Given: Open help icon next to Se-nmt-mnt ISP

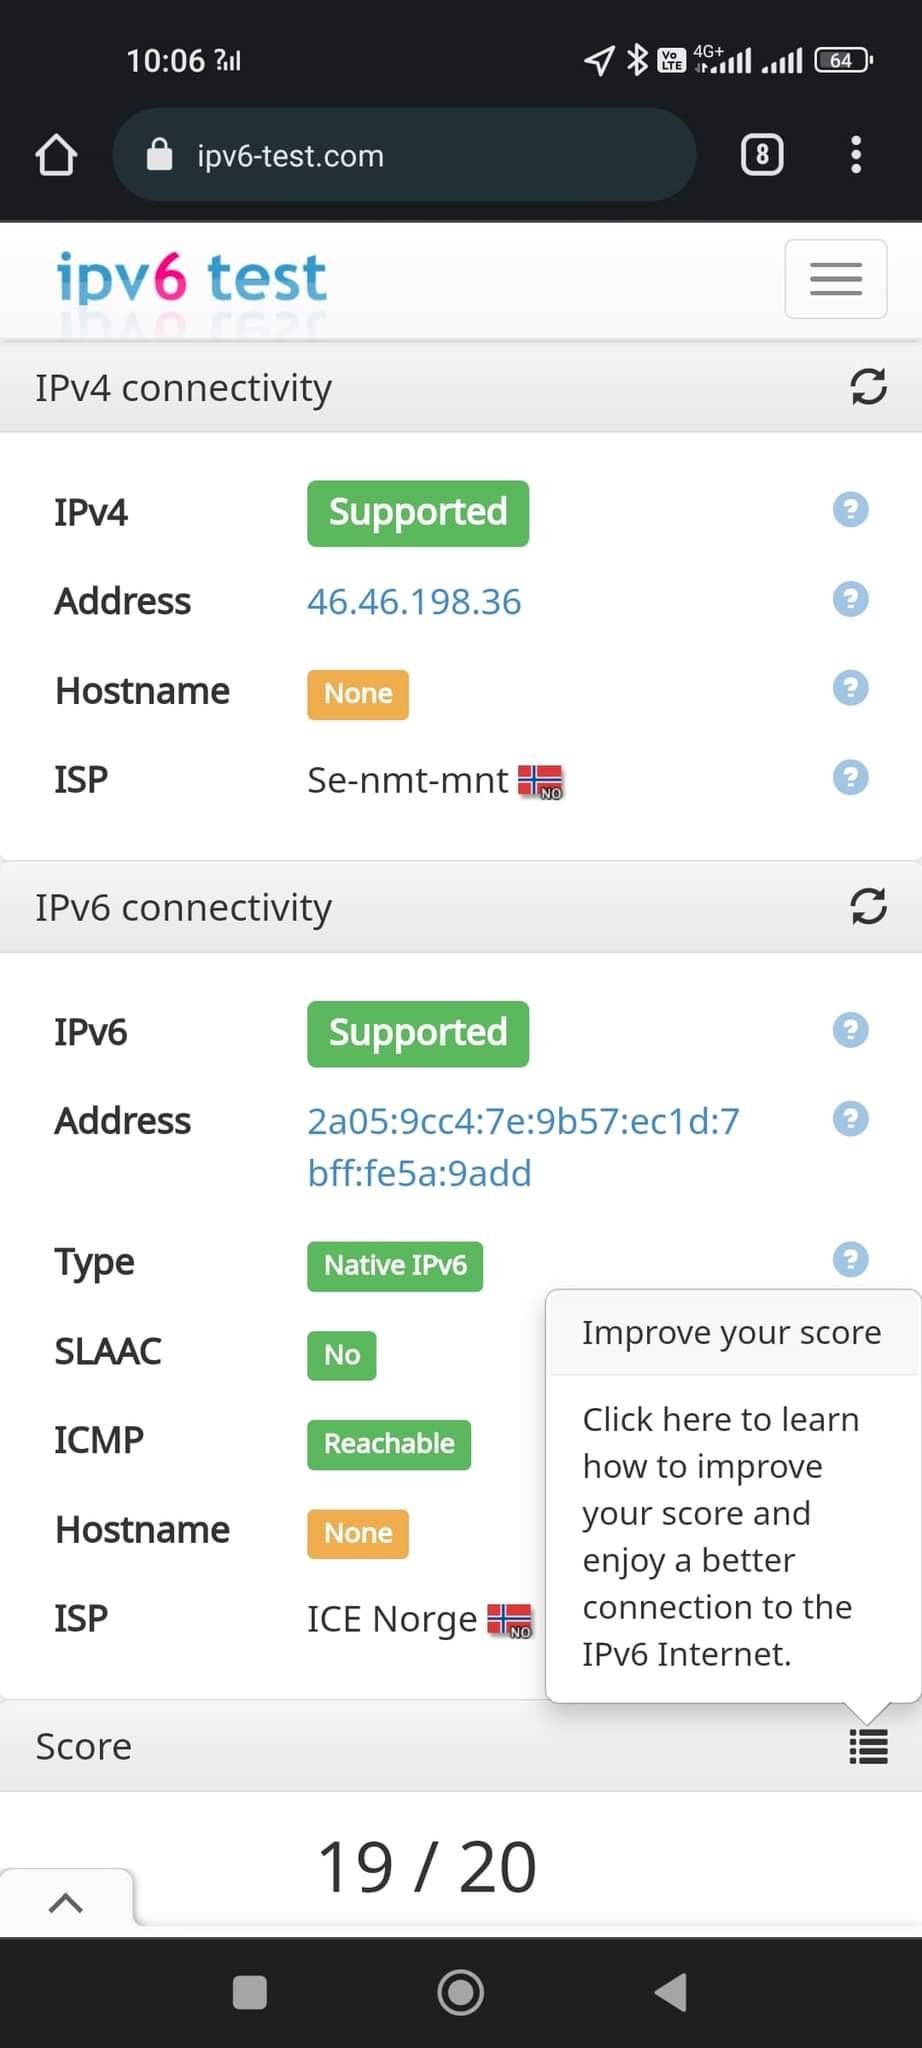Looking at the screenshot, I should (x=851, y=777).
